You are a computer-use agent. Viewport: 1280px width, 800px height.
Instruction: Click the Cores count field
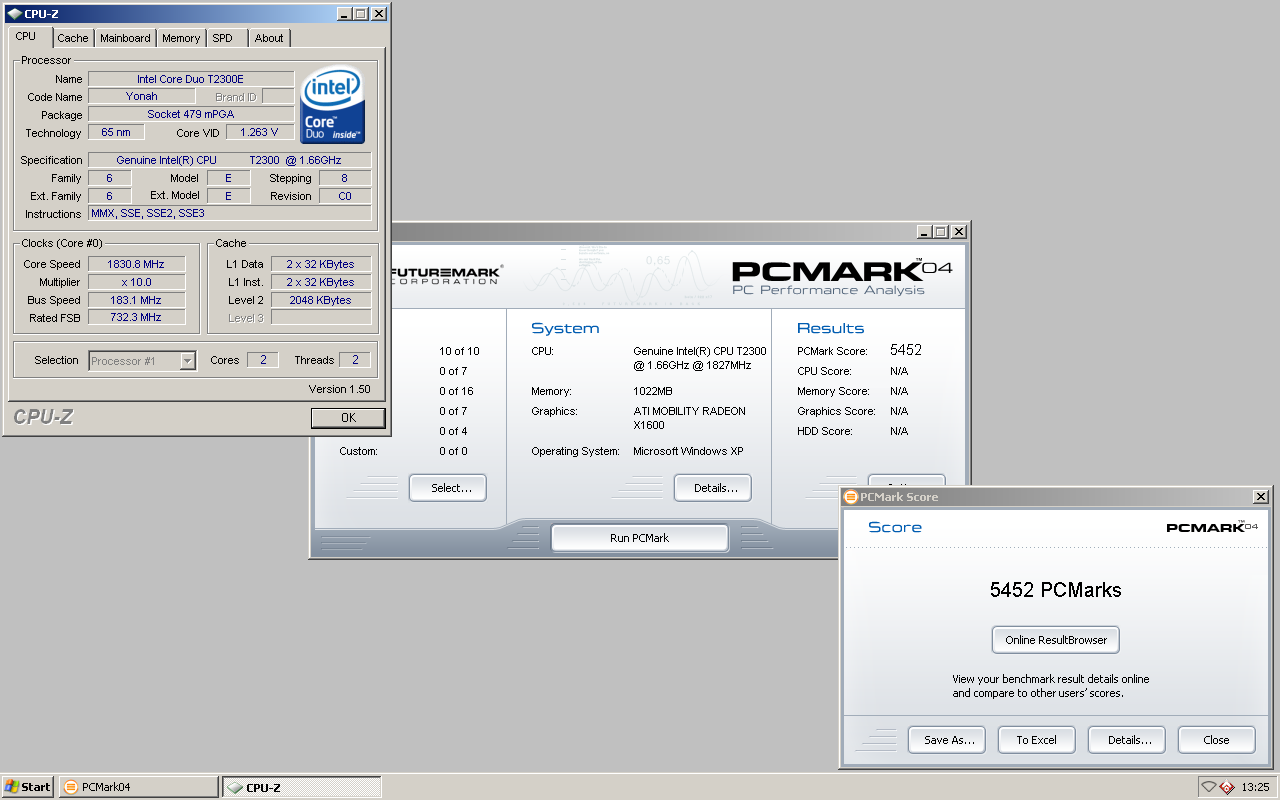(262, 360)
